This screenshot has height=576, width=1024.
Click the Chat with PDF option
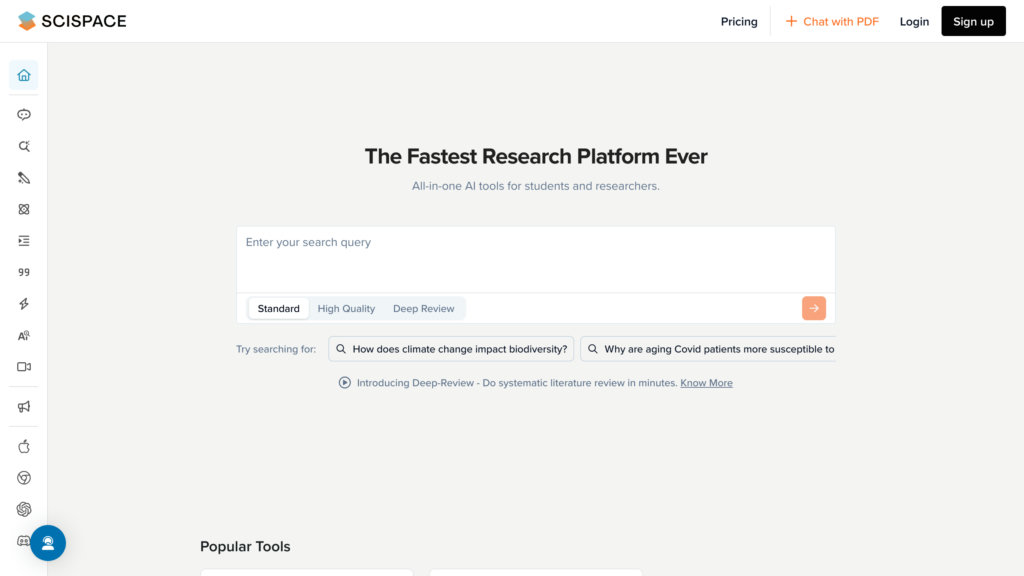click(x=831, y=22)
